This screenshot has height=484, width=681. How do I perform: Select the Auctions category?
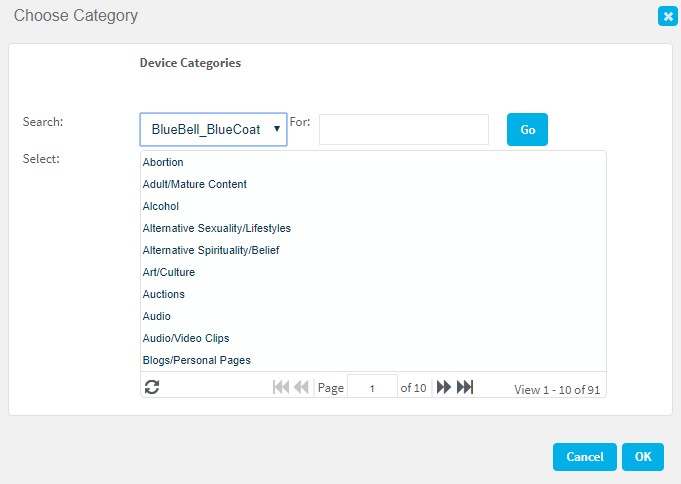164,294
